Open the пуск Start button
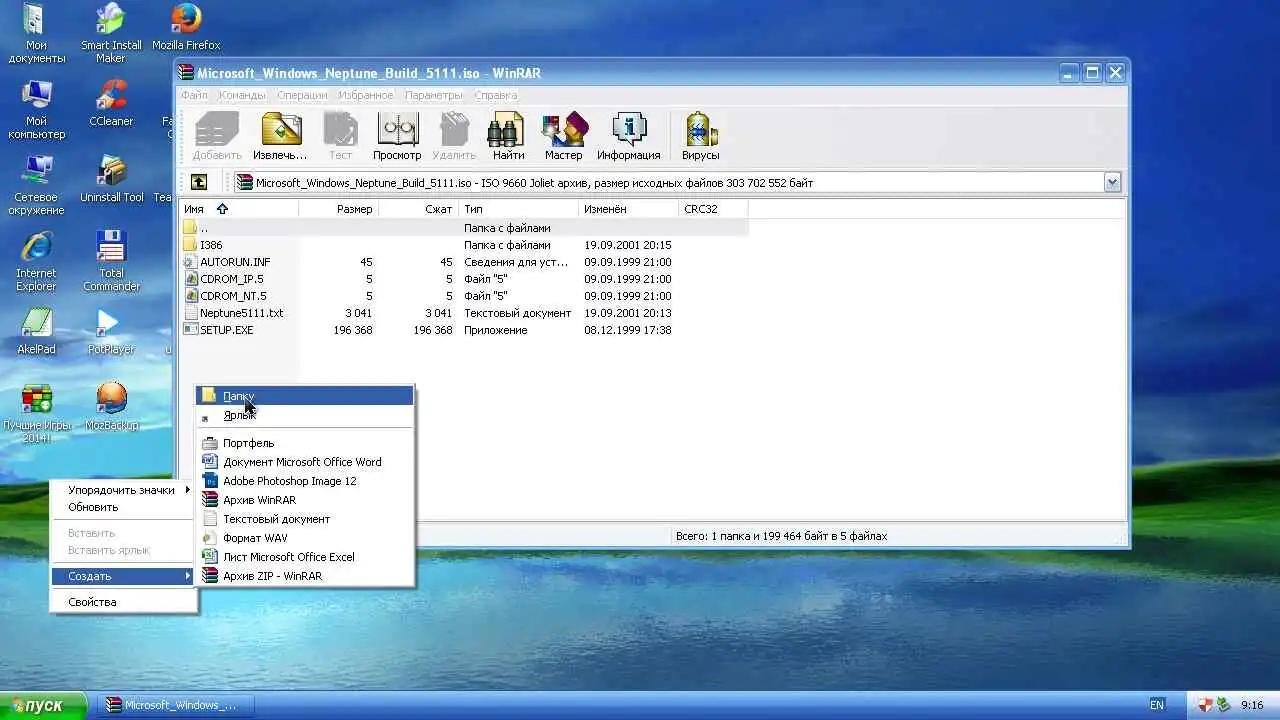The width and height of the screenshot is (1280, 720). pos(43,705)
